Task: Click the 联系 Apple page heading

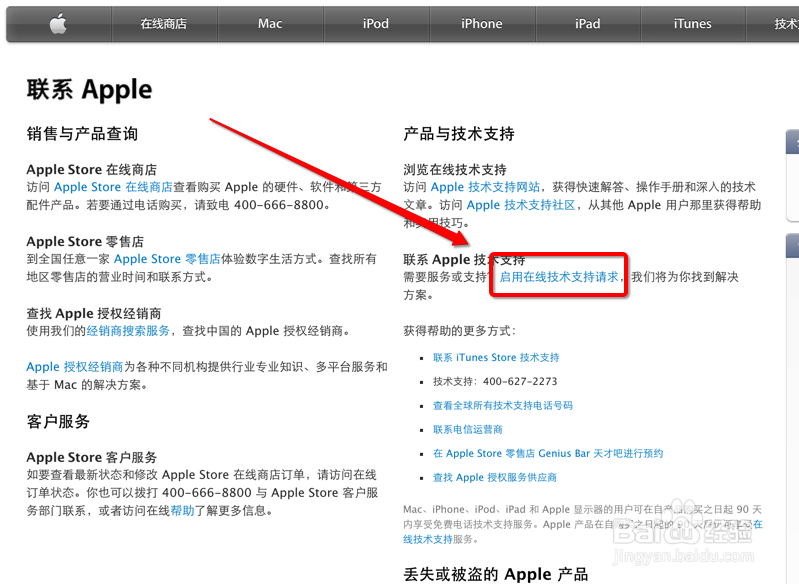Action: pos(90,90)
